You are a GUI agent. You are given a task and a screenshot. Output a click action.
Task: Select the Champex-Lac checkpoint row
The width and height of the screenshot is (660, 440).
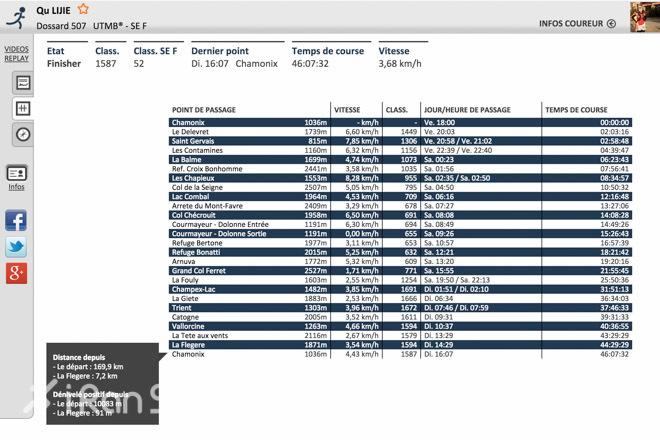400,289
